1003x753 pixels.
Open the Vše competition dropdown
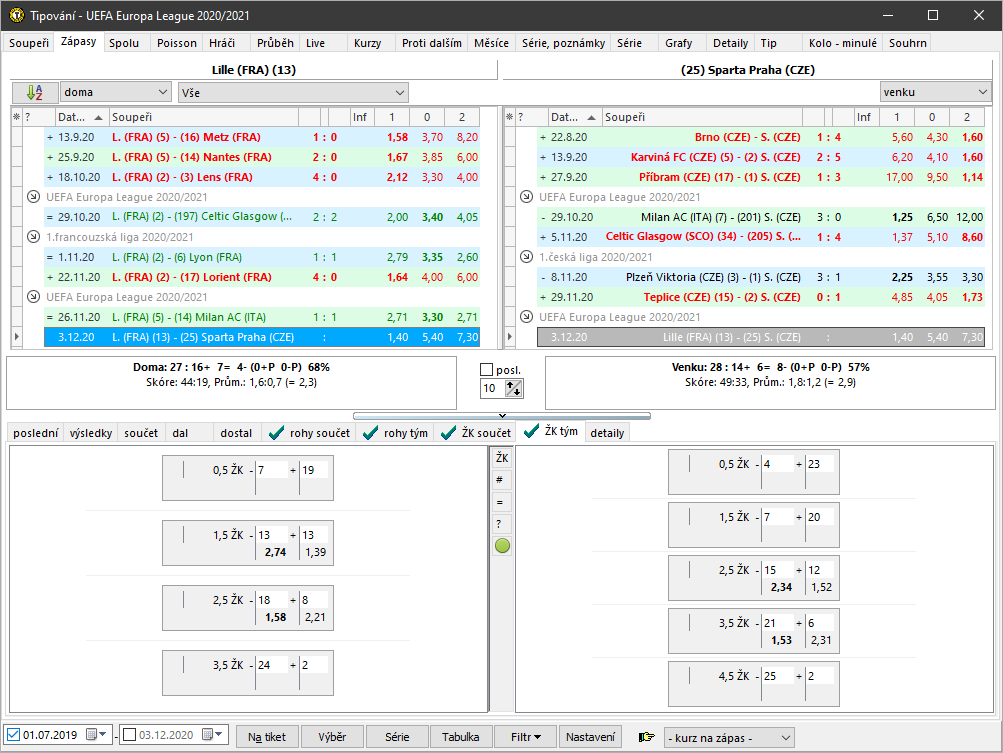[x=293, y=93]
